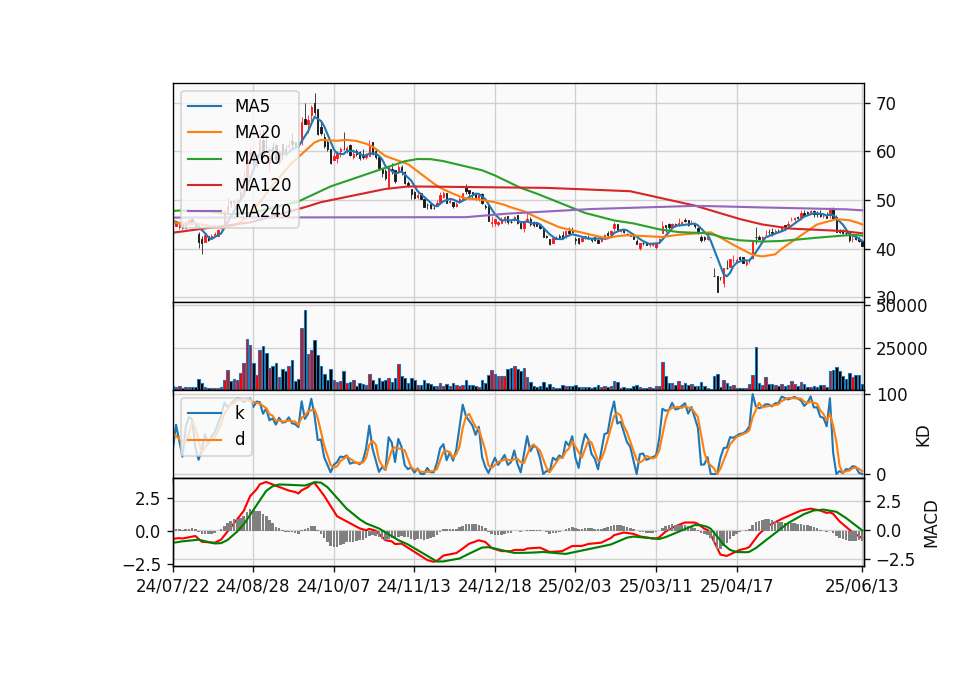Click the 70 price axis label
The image size is (960, 690).
[x=886, y=103]
